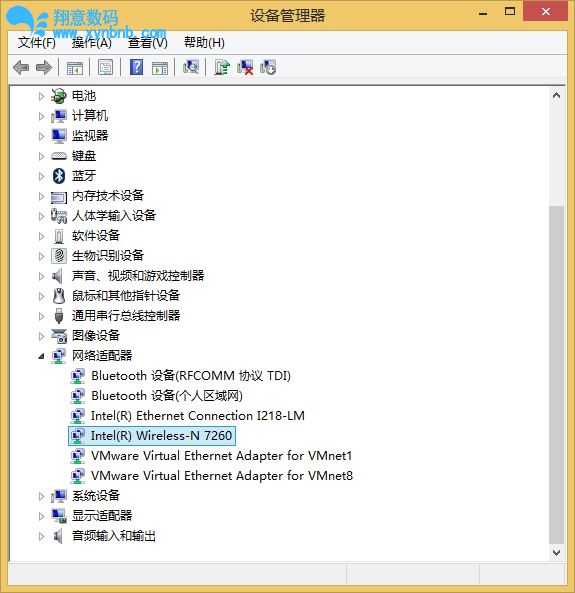Open the 文件(F) menu
The height and width of the screenshot is (593, 575).
[37, 42]
